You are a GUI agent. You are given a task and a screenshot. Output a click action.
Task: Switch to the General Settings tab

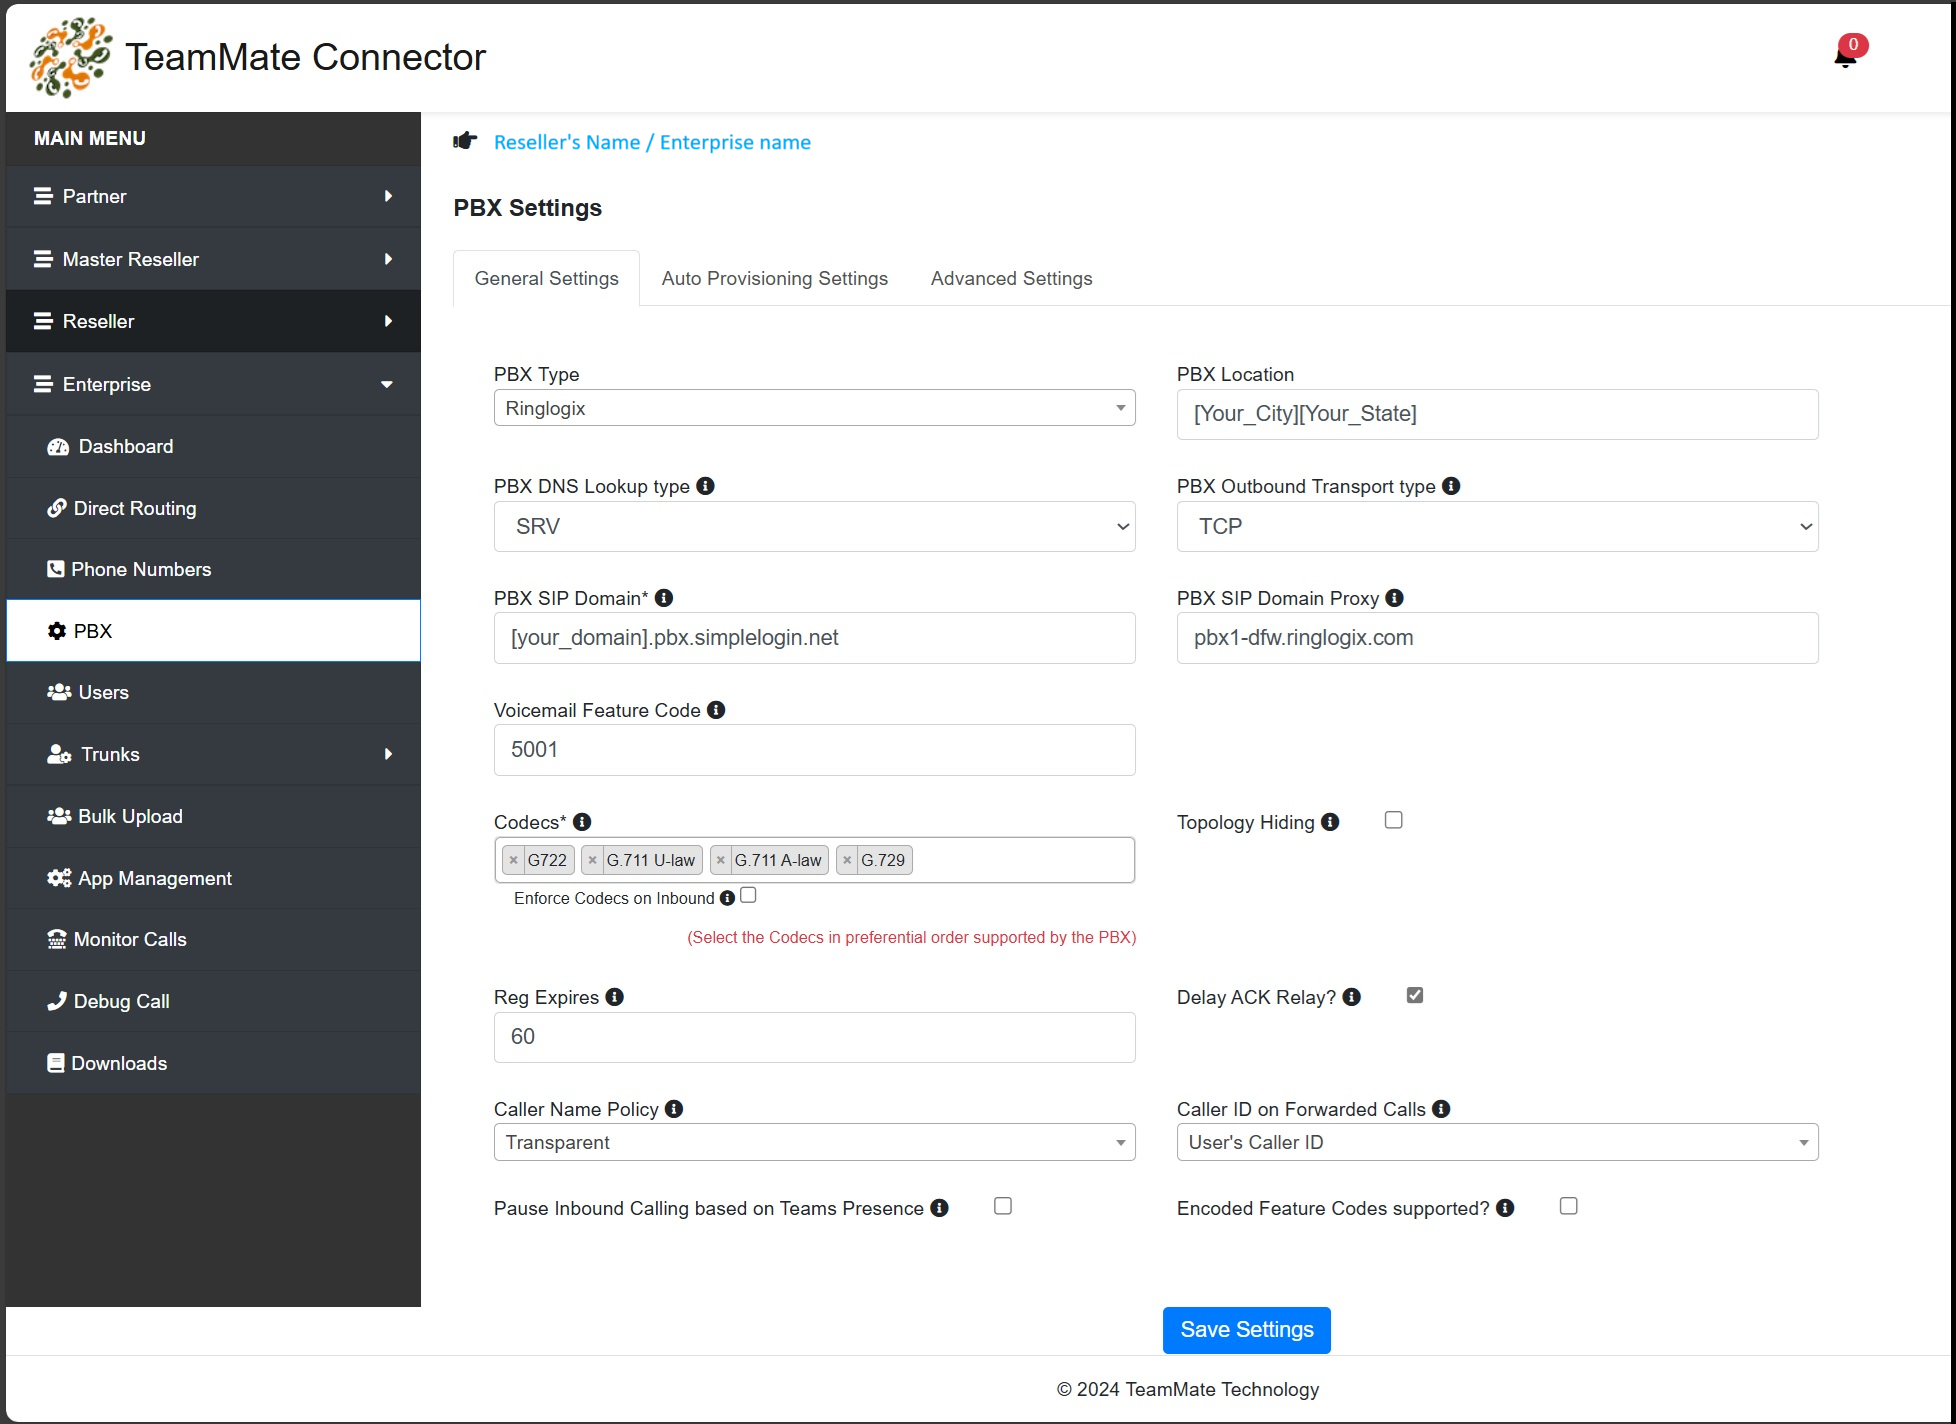[547, 279]
